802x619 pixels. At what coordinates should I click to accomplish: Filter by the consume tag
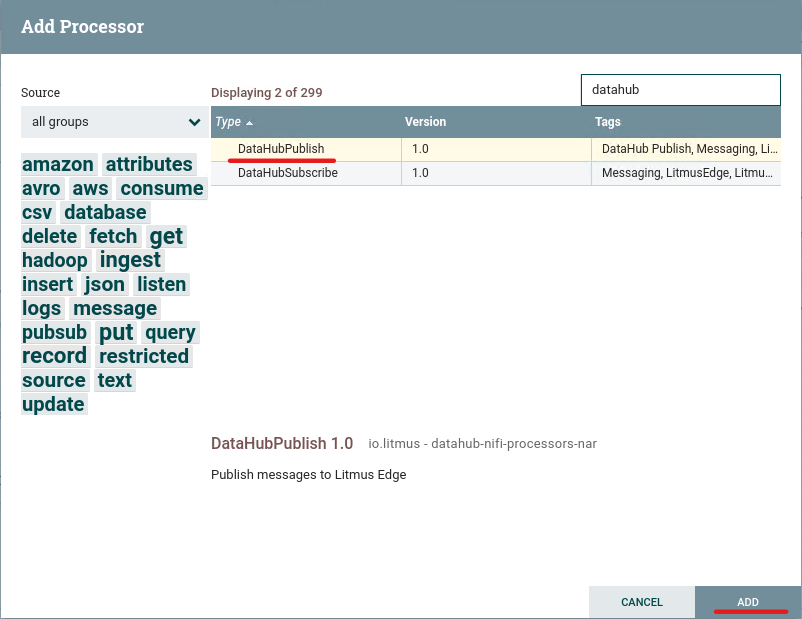click(x=162, y=188)
